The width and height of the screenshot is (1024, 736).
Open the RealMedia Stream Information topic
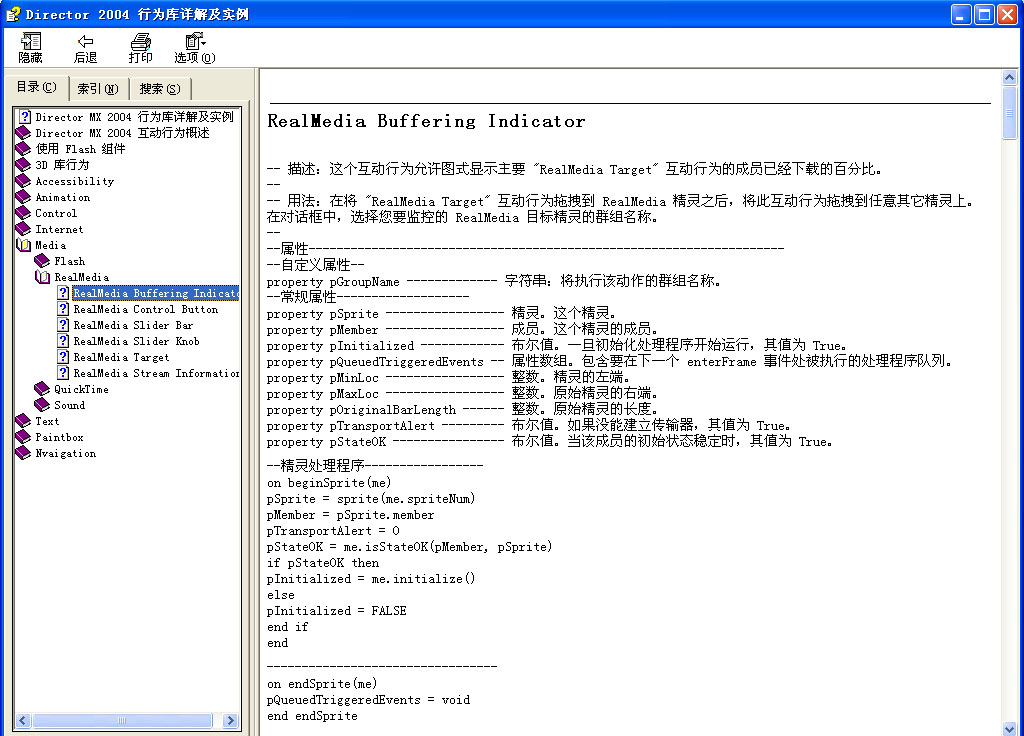(x=157, y=373)
